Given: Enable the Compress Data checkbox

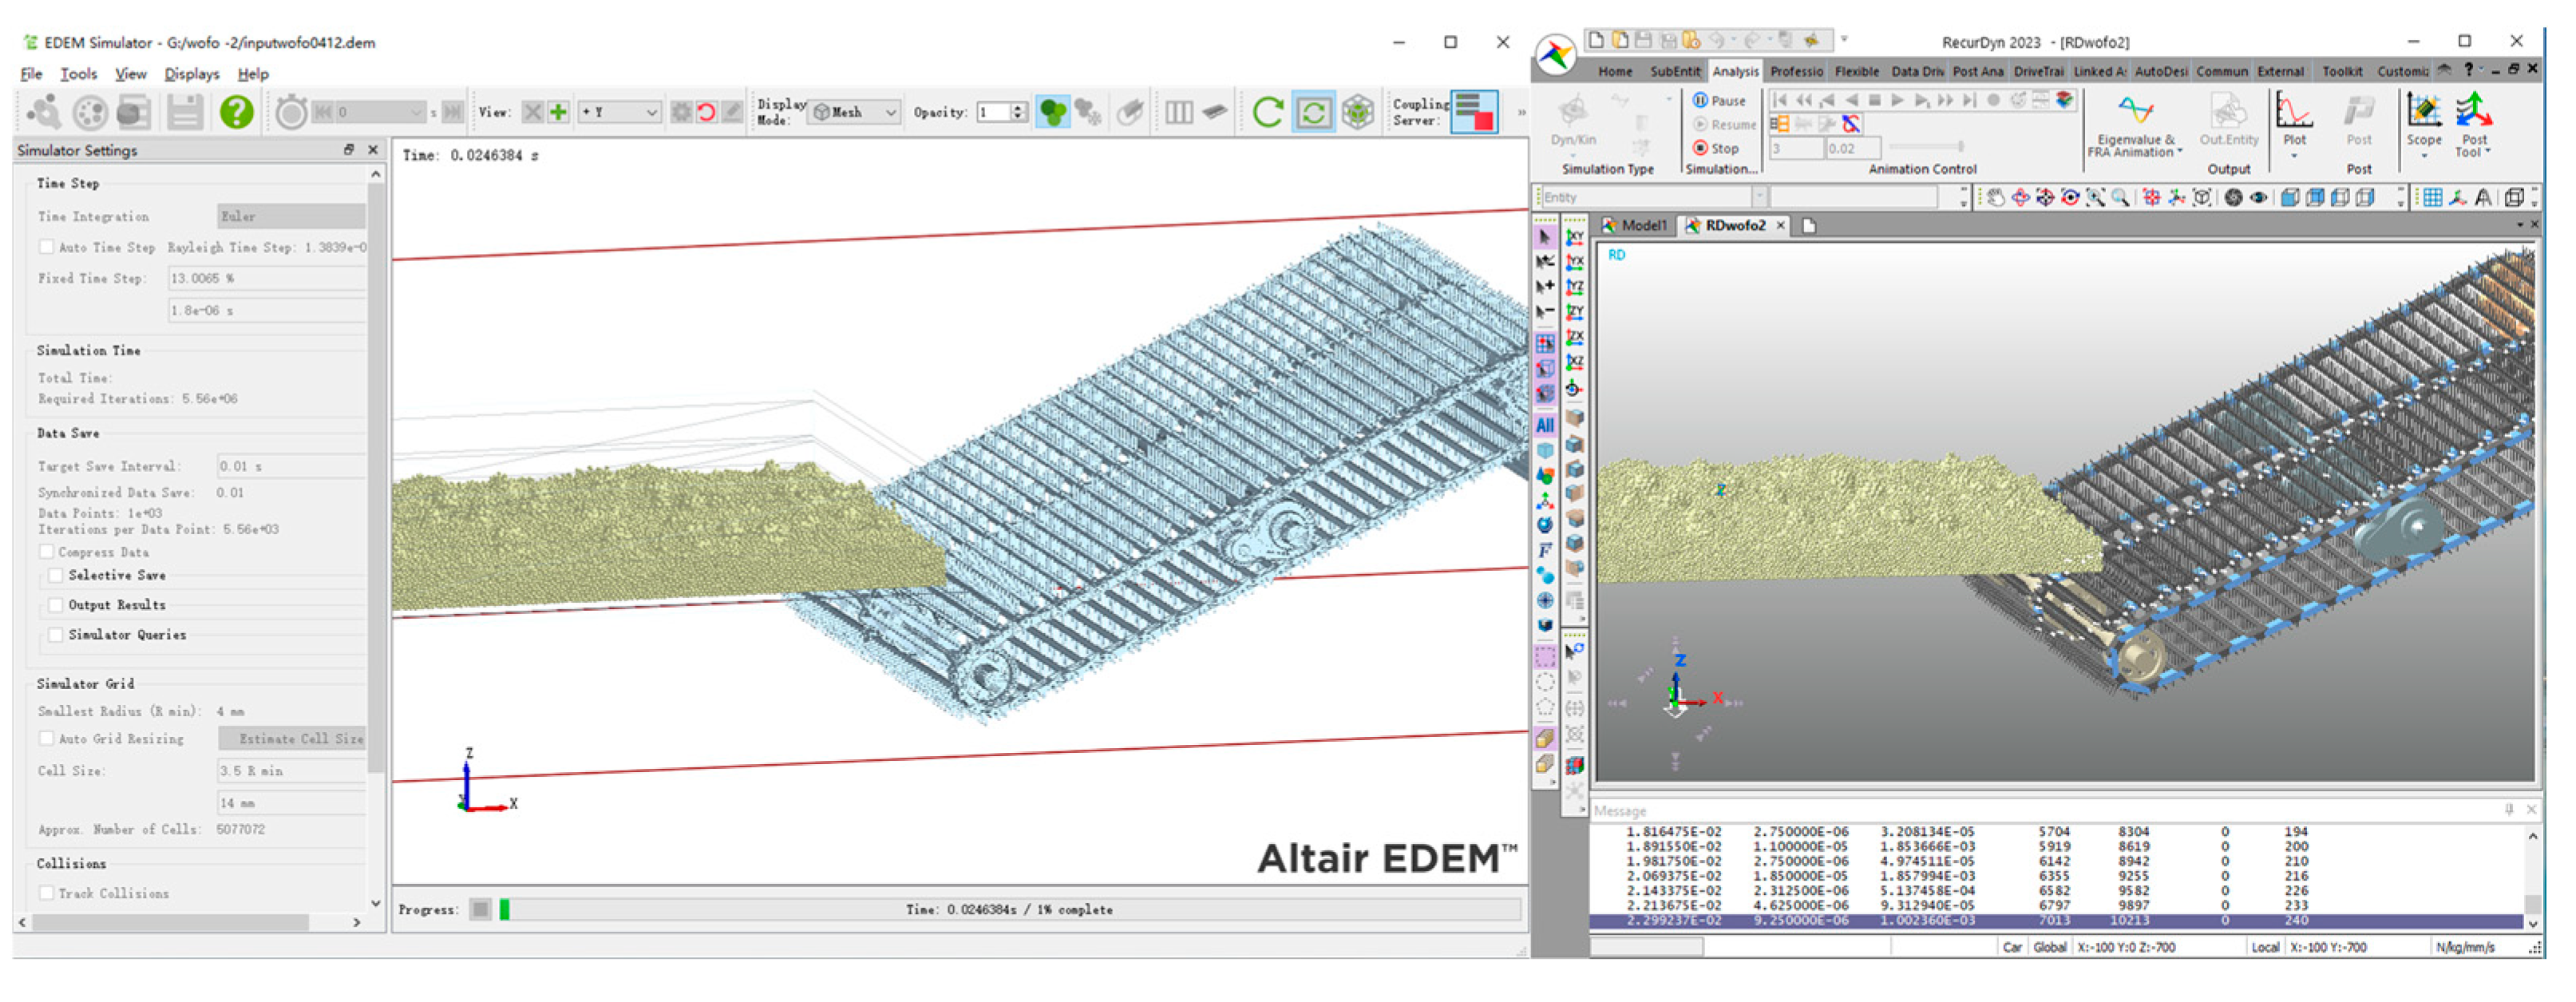Looking at the screenshot, I should click(x=47, y=552).
